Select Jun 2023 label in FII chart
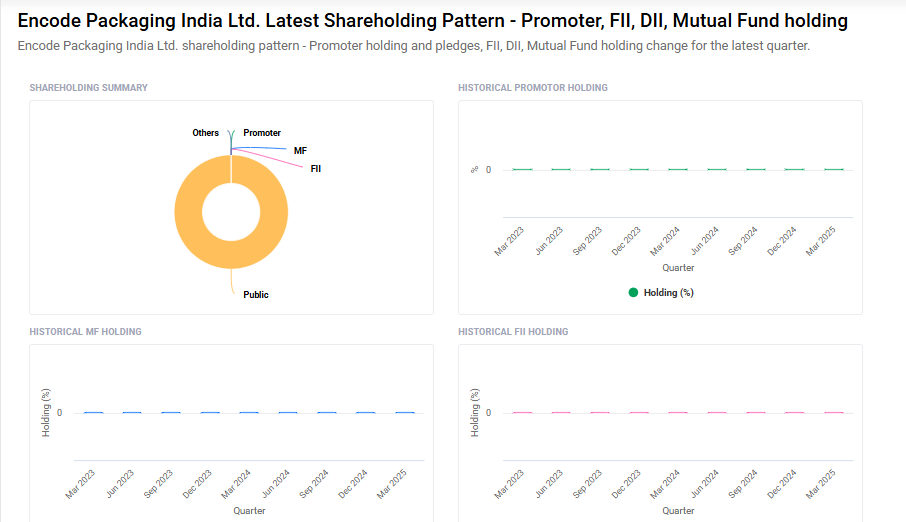Viewport: 906px width, 522px height. 548,484
